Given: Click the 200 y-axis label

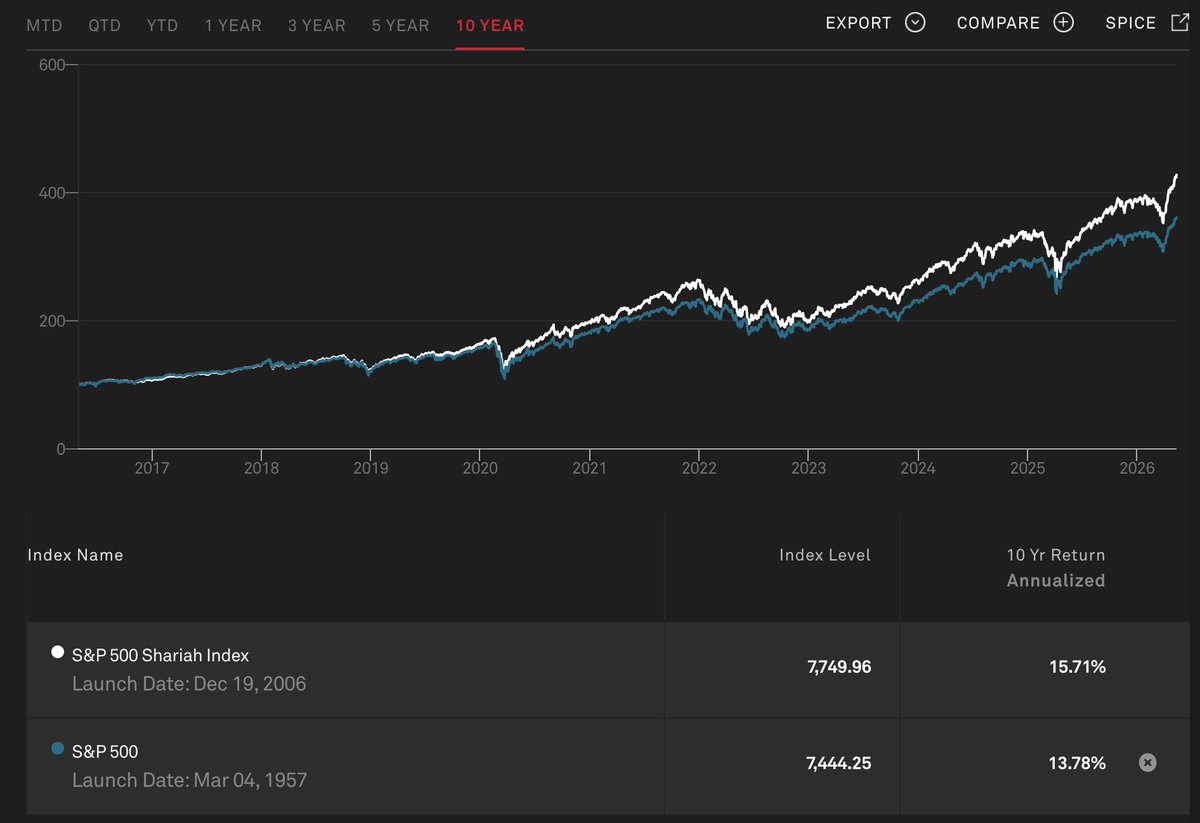Looking at the screenshot, I should [x=52, y=321].
